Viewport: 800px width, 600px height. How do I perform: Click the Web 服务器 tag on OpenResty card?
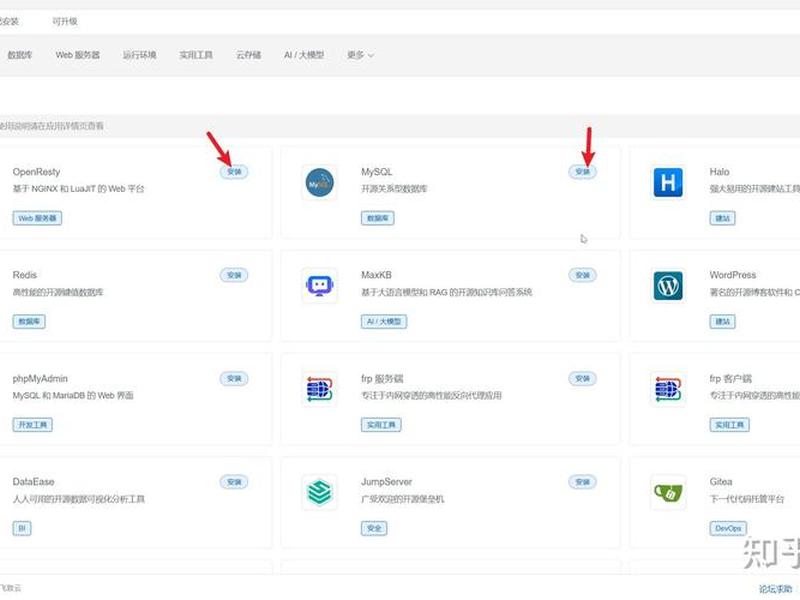(37, 218)
